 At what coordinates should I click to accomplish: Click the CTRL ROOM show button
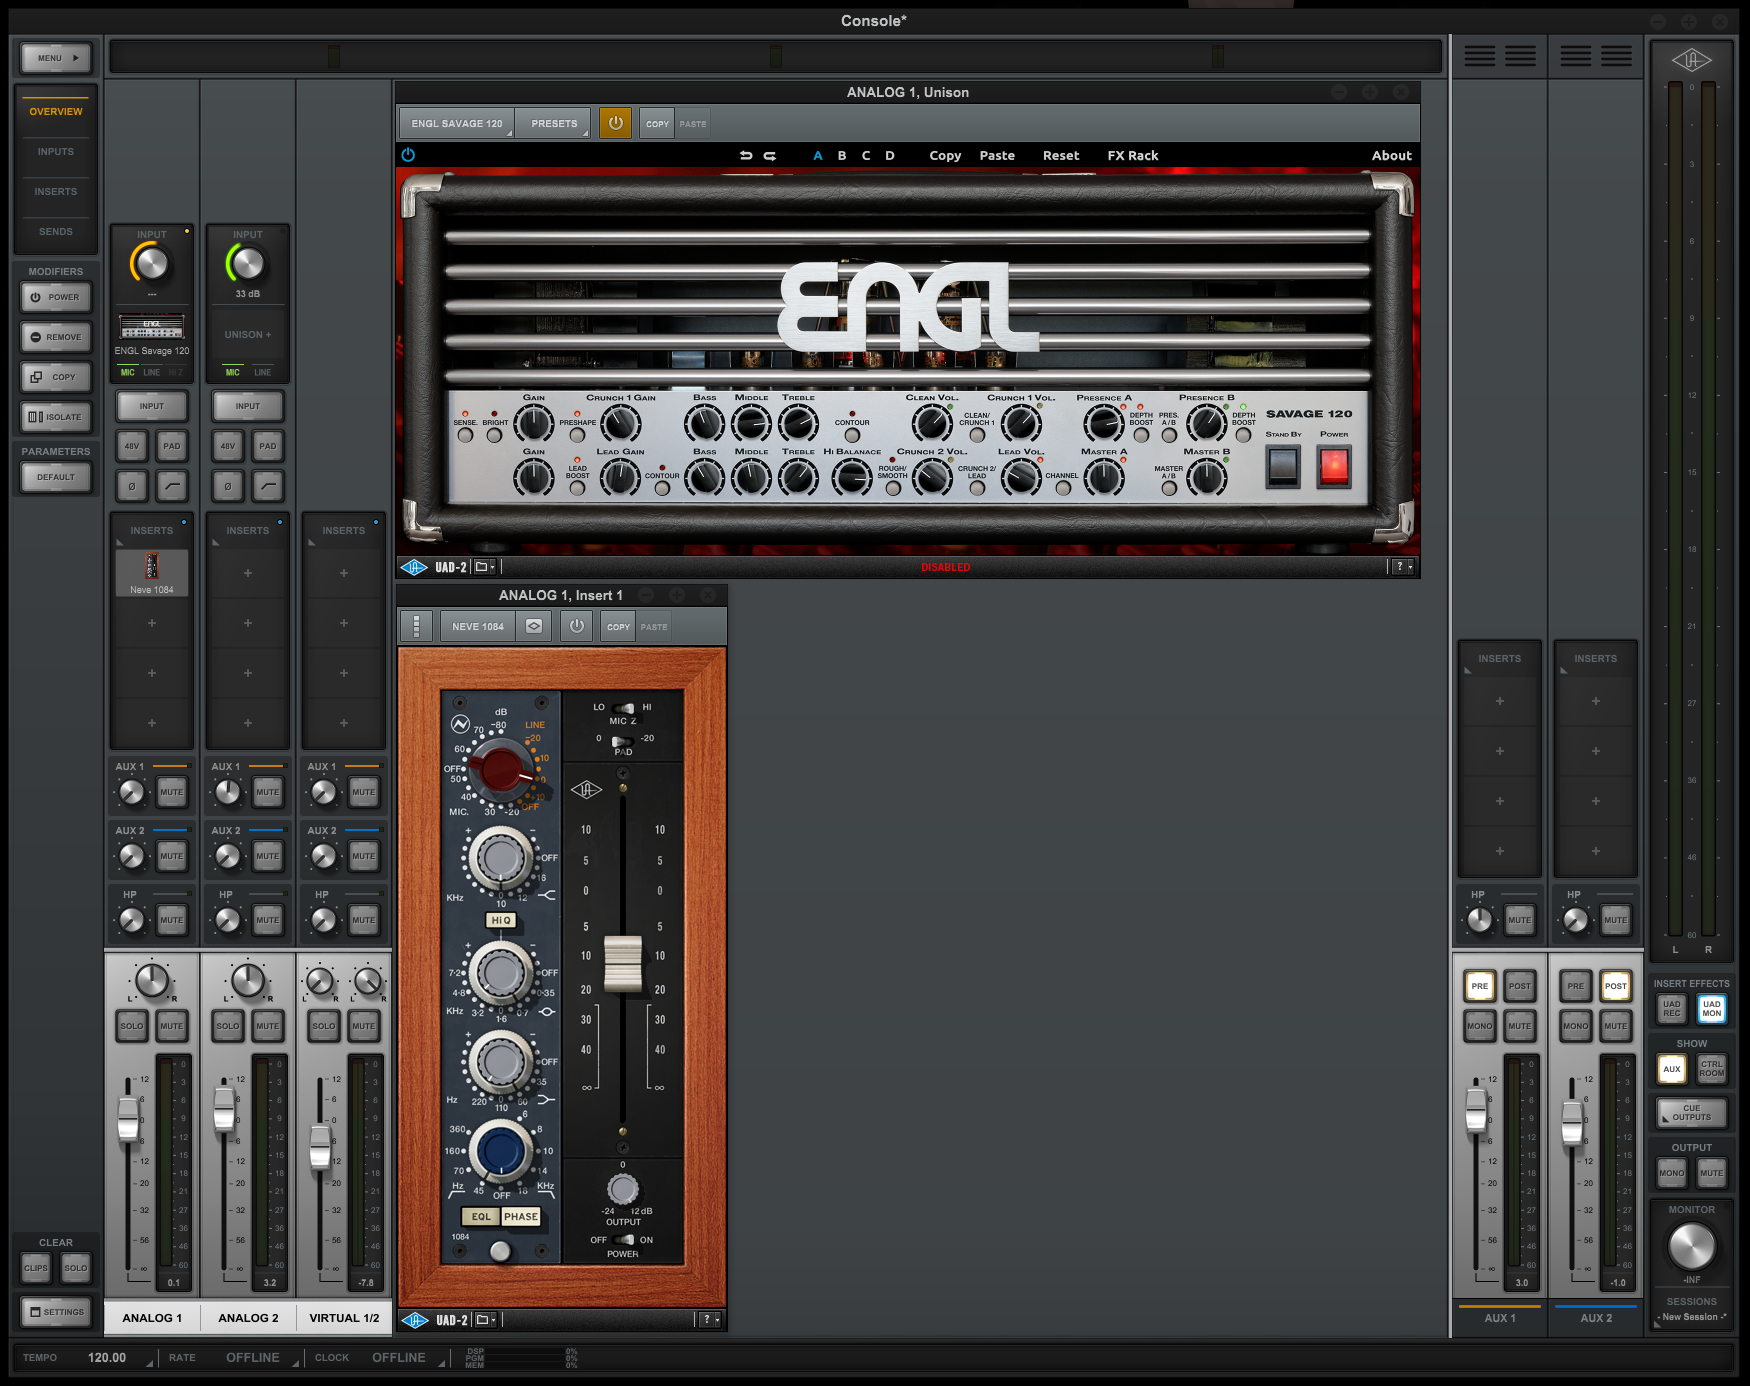(1712, 1069)
